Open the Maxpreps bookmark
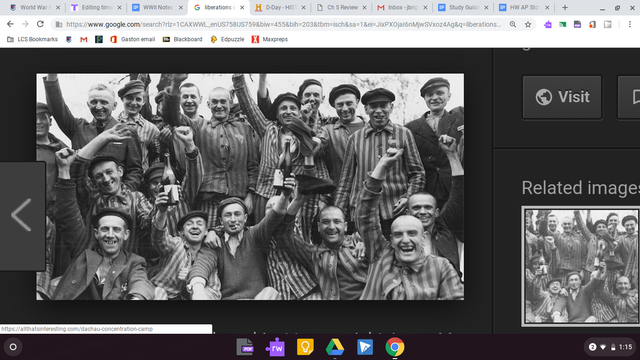The width and height of the screenshot is (640, 360). (x=270, y=39)
